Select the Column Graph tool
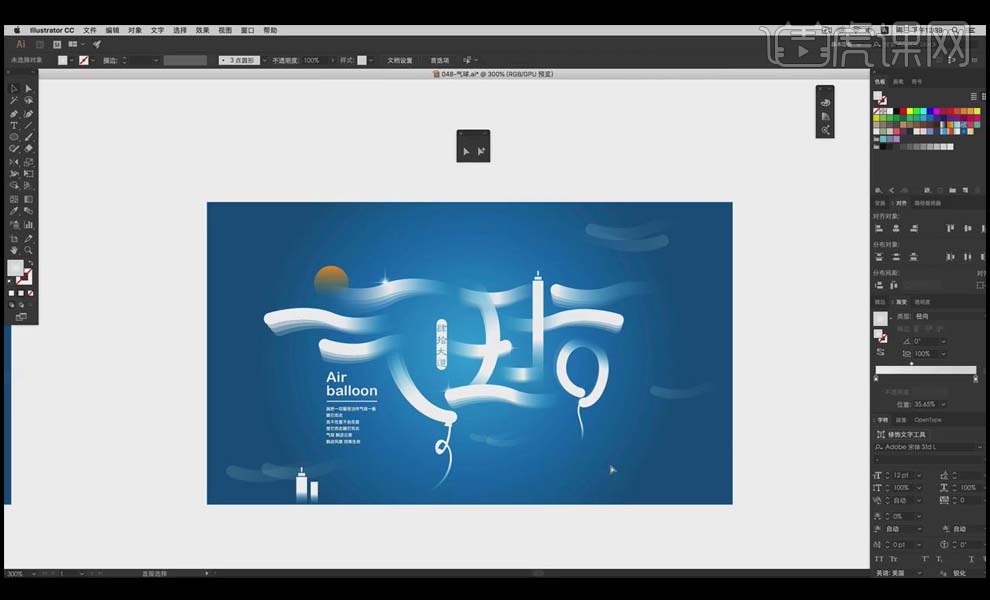Screen dimensions: 990x600 click(x=28, y=224)
